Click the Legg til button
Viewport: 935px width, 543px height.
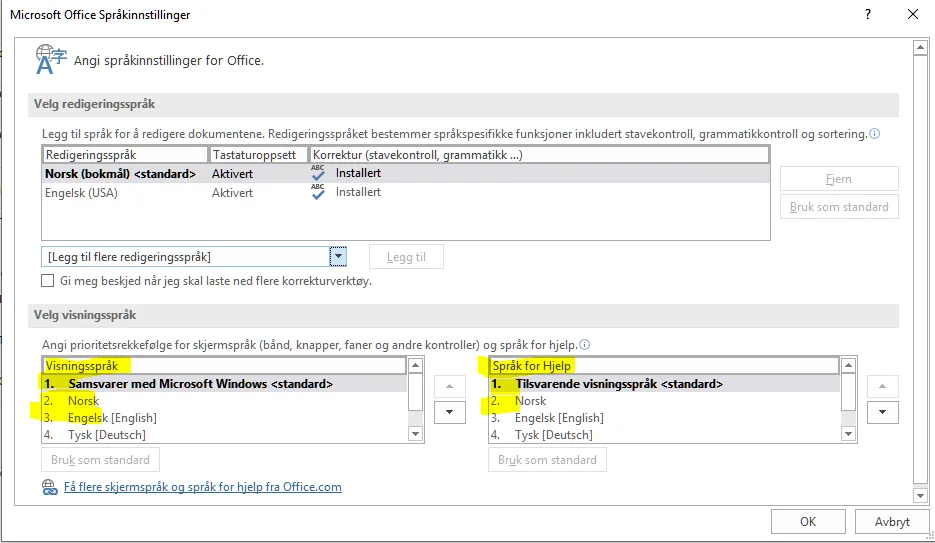click(406, 257)
